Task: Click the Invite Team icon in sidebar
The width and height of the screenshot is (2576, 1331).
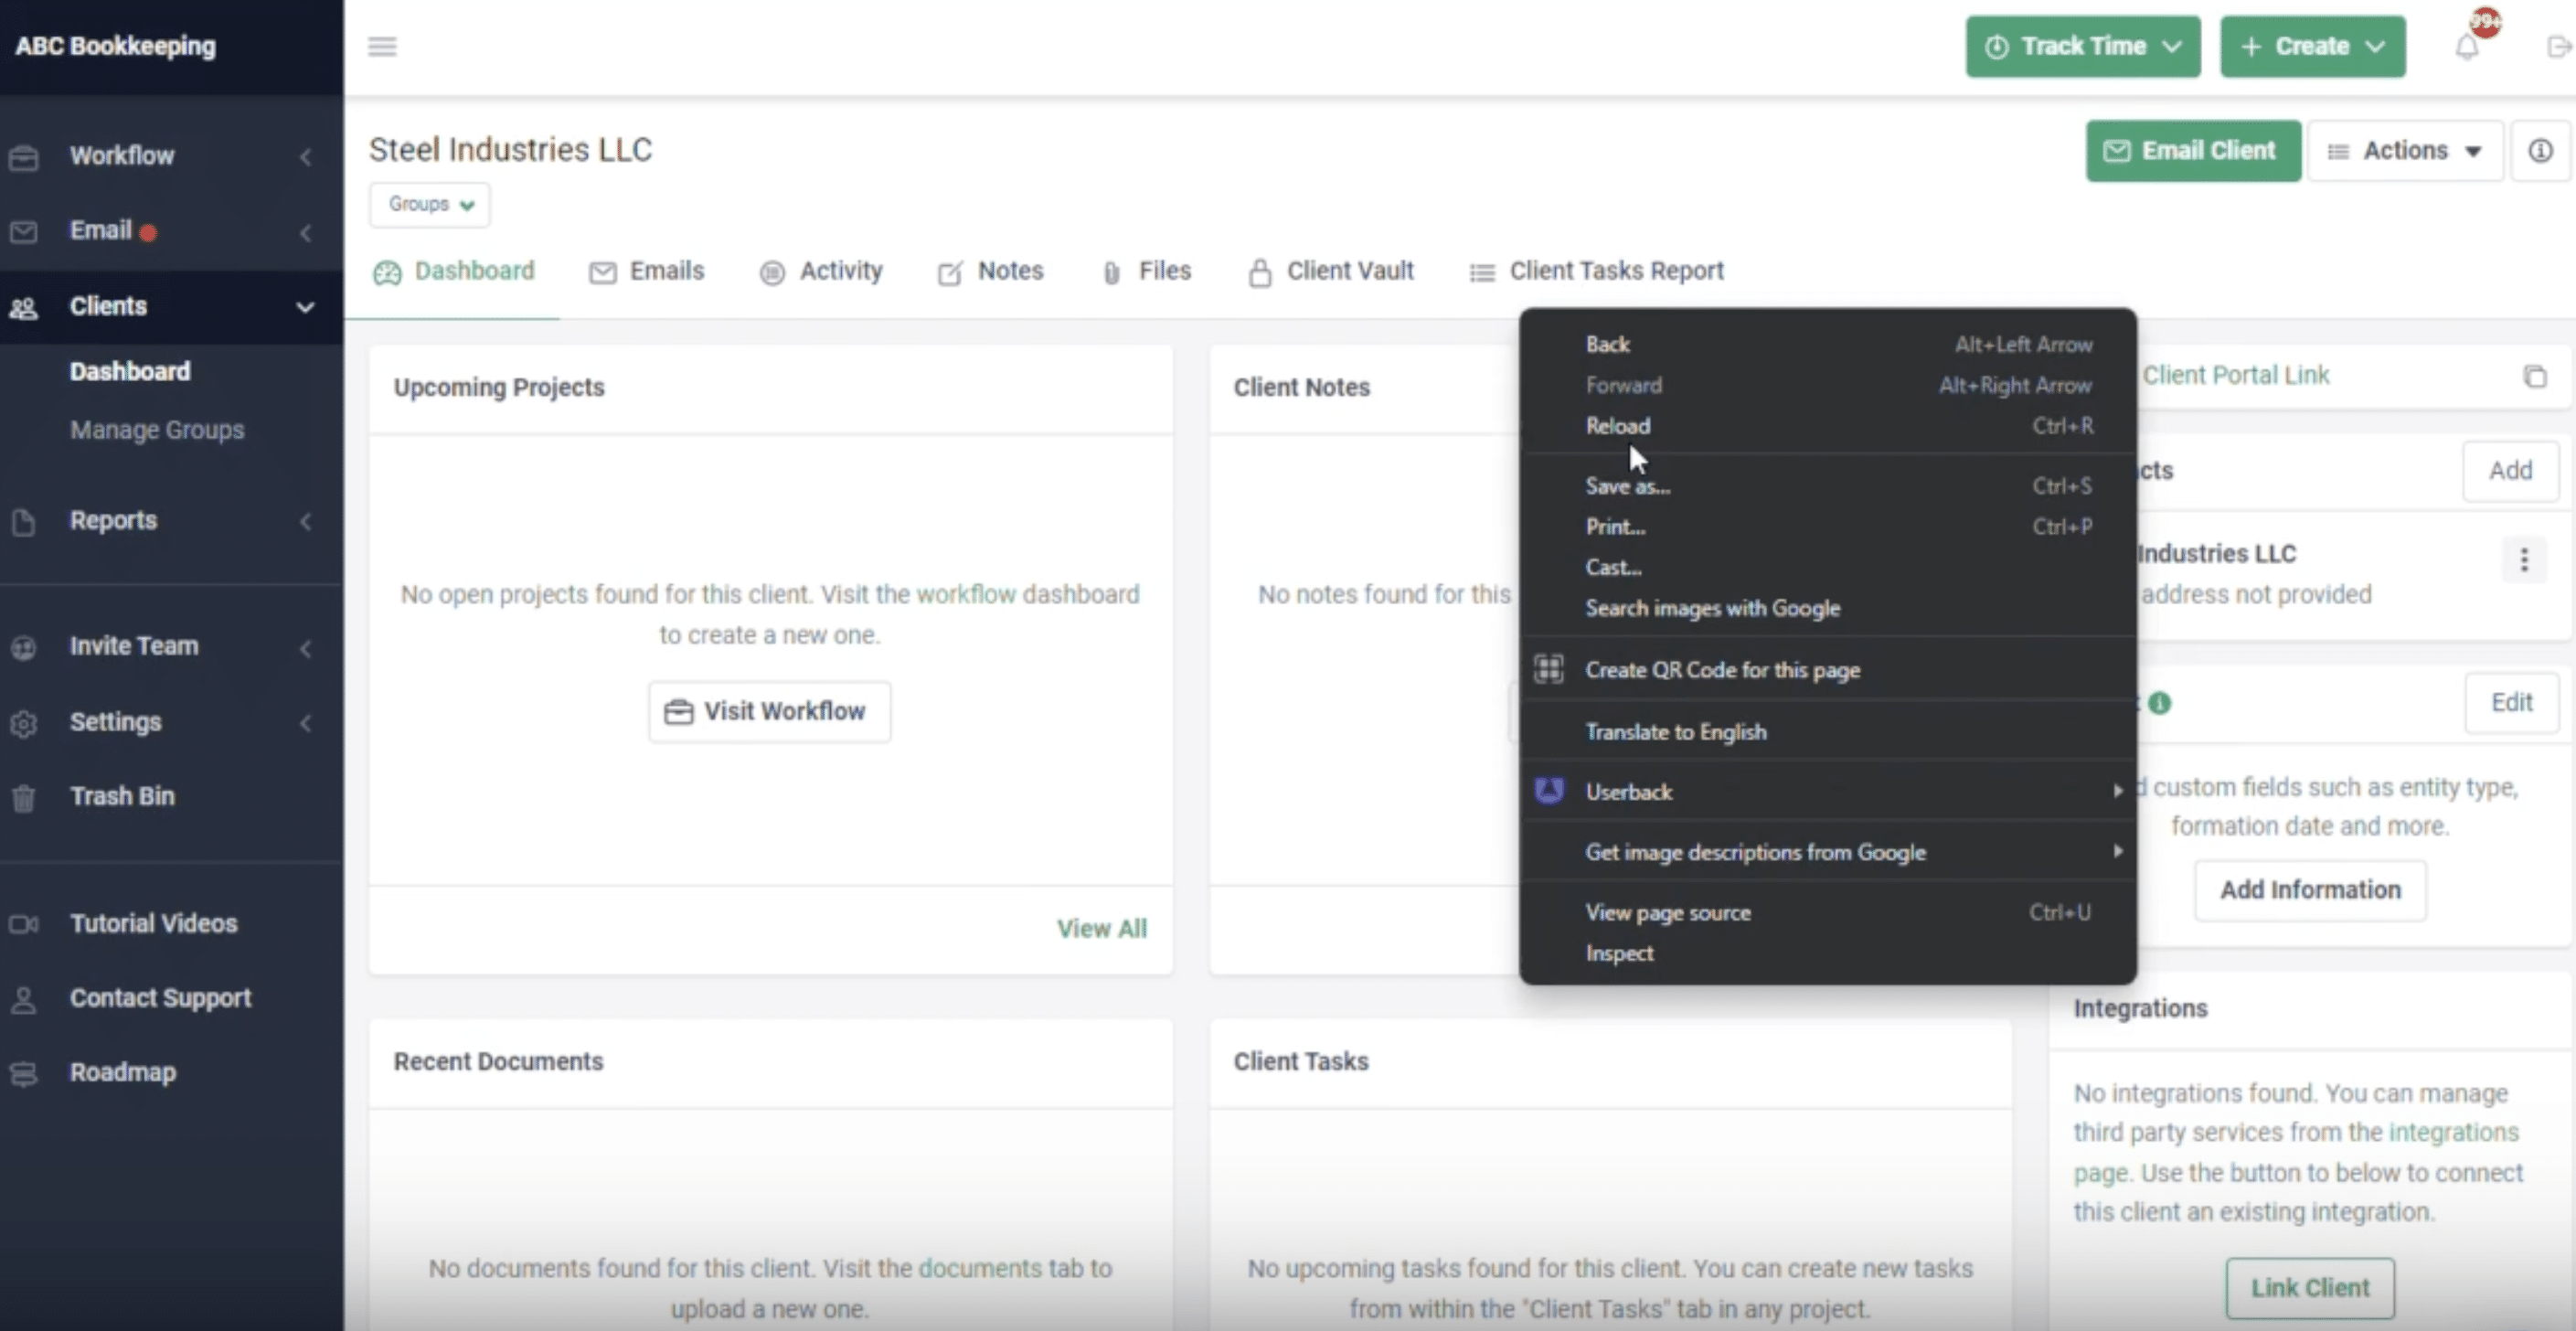Action: (24, 647)
